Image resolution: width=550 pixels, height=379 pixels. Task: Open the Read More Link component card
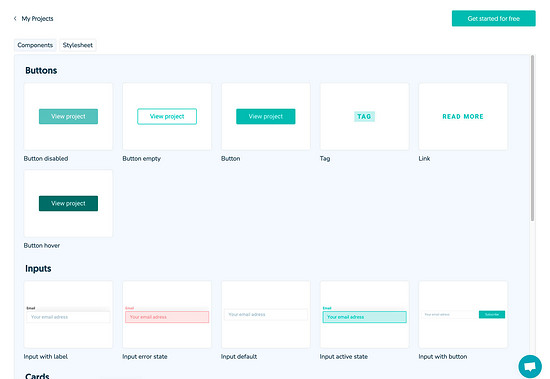tap(463, 117)
